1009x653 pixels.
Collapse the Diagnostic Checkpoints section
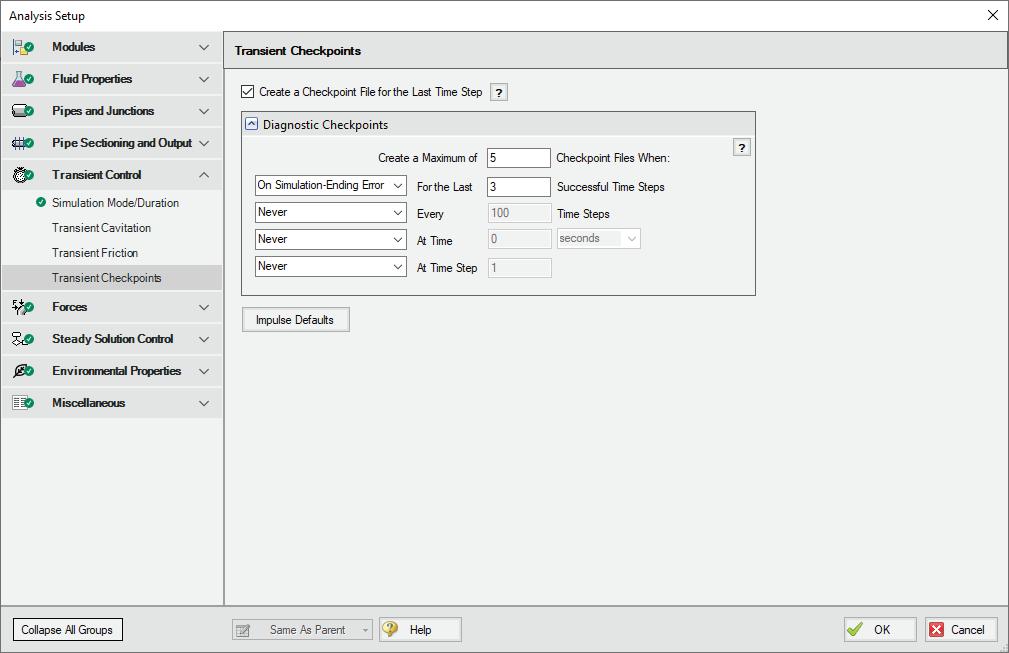(x=252, y=124)
